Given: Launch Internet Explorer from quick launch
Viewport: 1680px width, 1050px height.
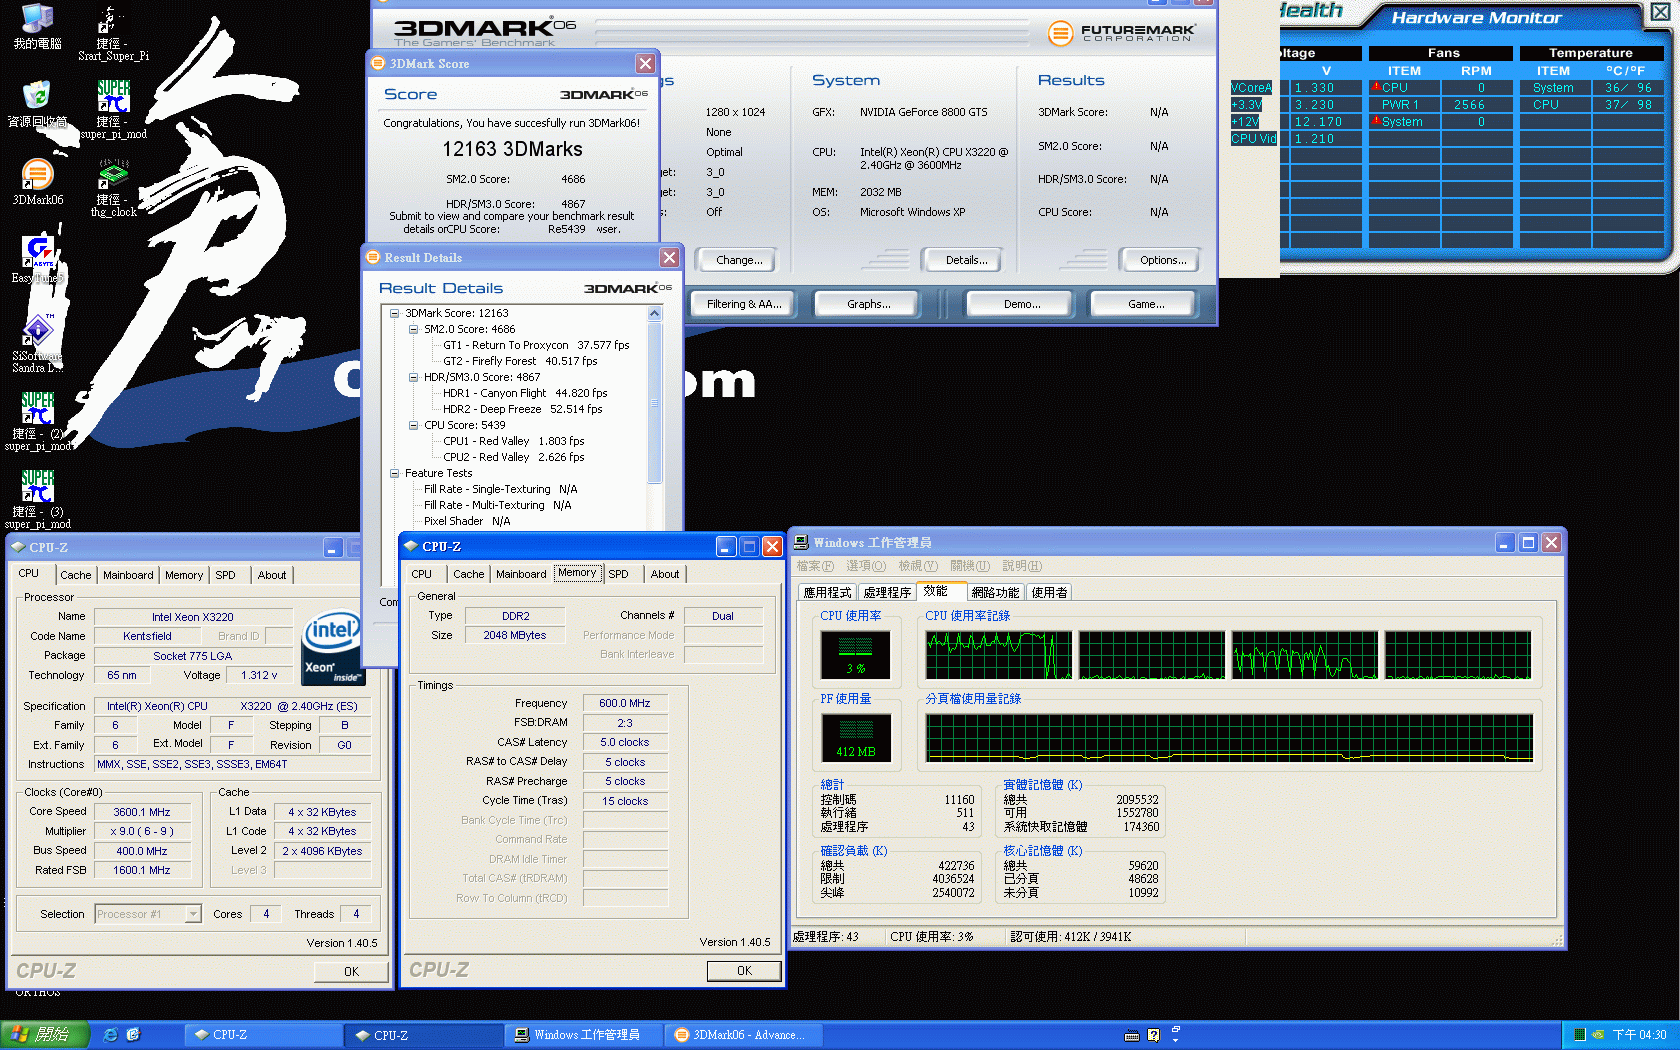Looking at the screenshot, I should point(110,1035).
